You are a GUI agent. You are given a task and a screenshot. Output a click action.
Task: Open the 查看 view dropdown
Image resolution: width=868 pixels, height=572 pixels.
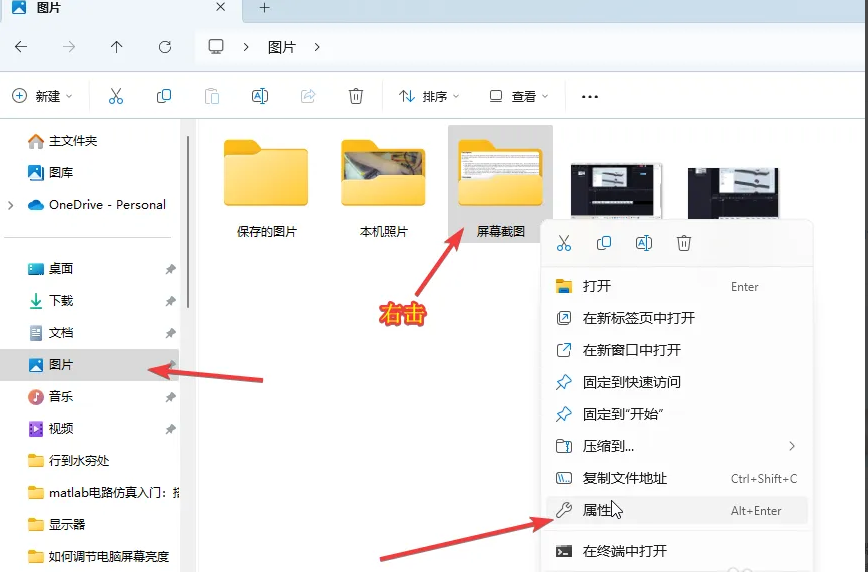[x=519, y=96]
